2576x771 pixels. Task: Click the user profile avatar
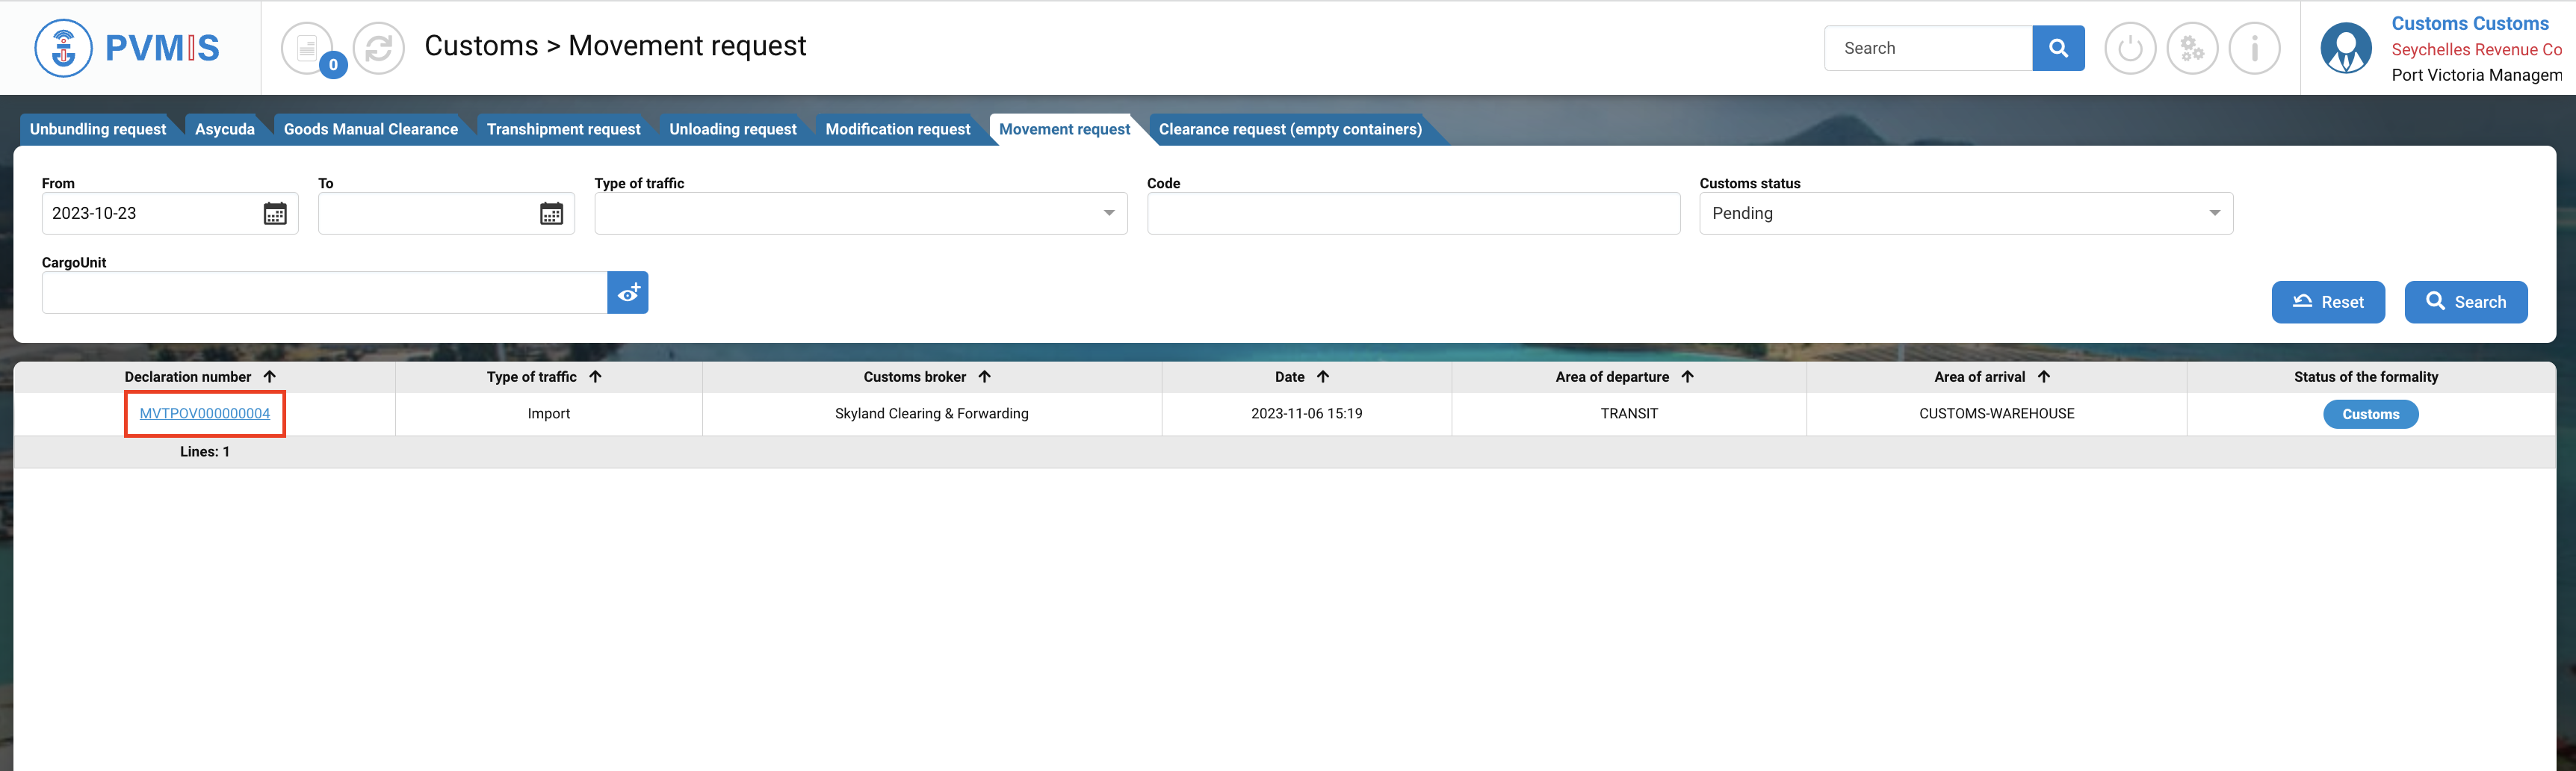(2346, 48)
